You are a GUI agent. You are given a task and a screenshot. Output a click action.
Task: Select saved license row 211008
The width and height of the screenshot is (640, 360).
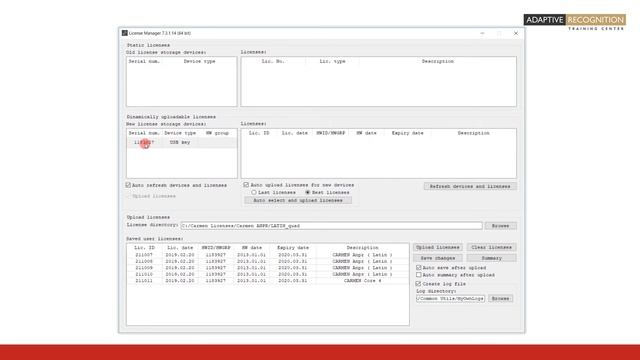pos(268,261)
